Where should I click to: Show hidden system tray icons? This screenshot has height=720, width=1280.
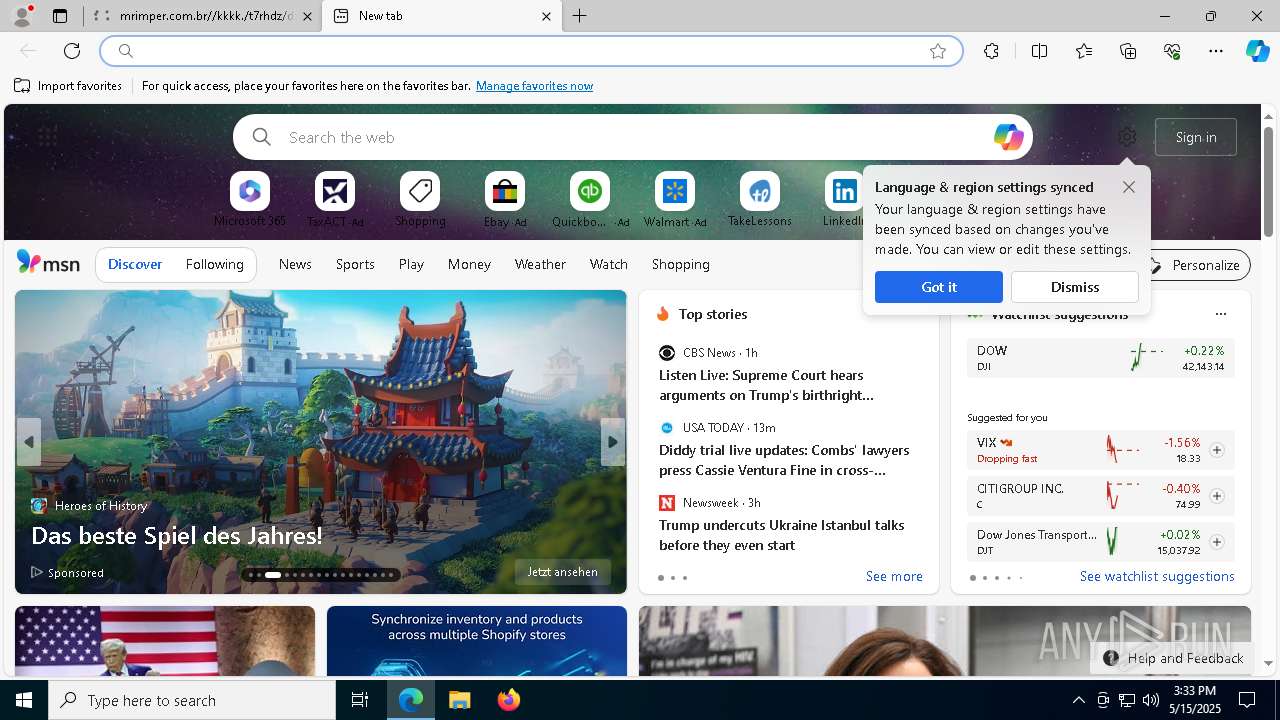coord(1078,700)
